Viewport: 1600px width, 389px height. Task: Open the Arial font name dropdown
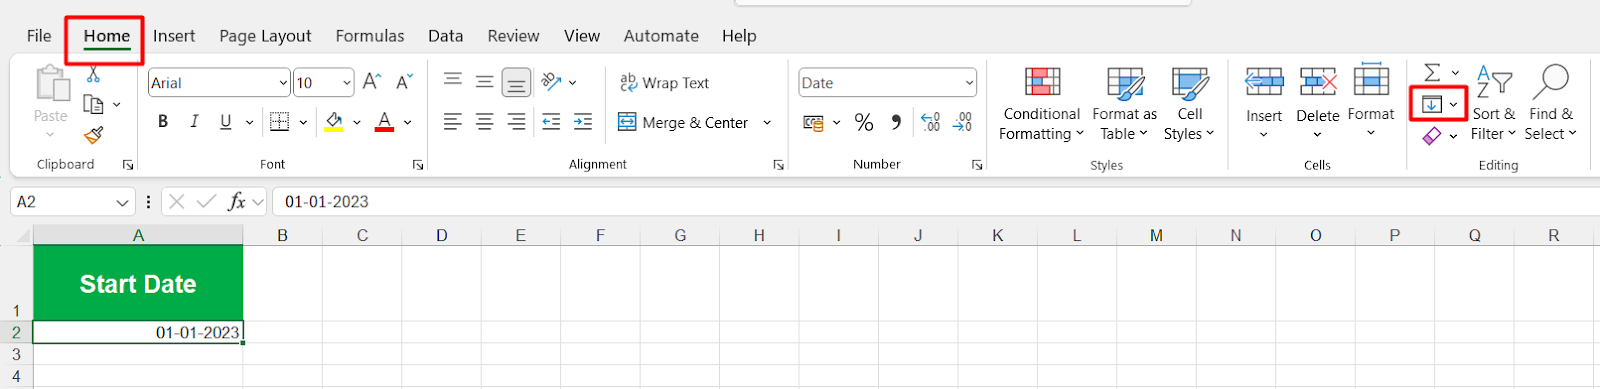pos(283,83)
